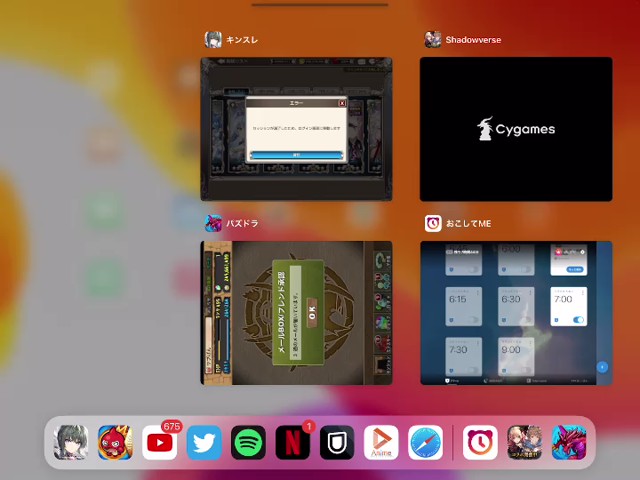Image resolution: width=640 pixels, height=480 pixels.
Task: Open the キンスレ app from the dock
Action: click(71, 442)
